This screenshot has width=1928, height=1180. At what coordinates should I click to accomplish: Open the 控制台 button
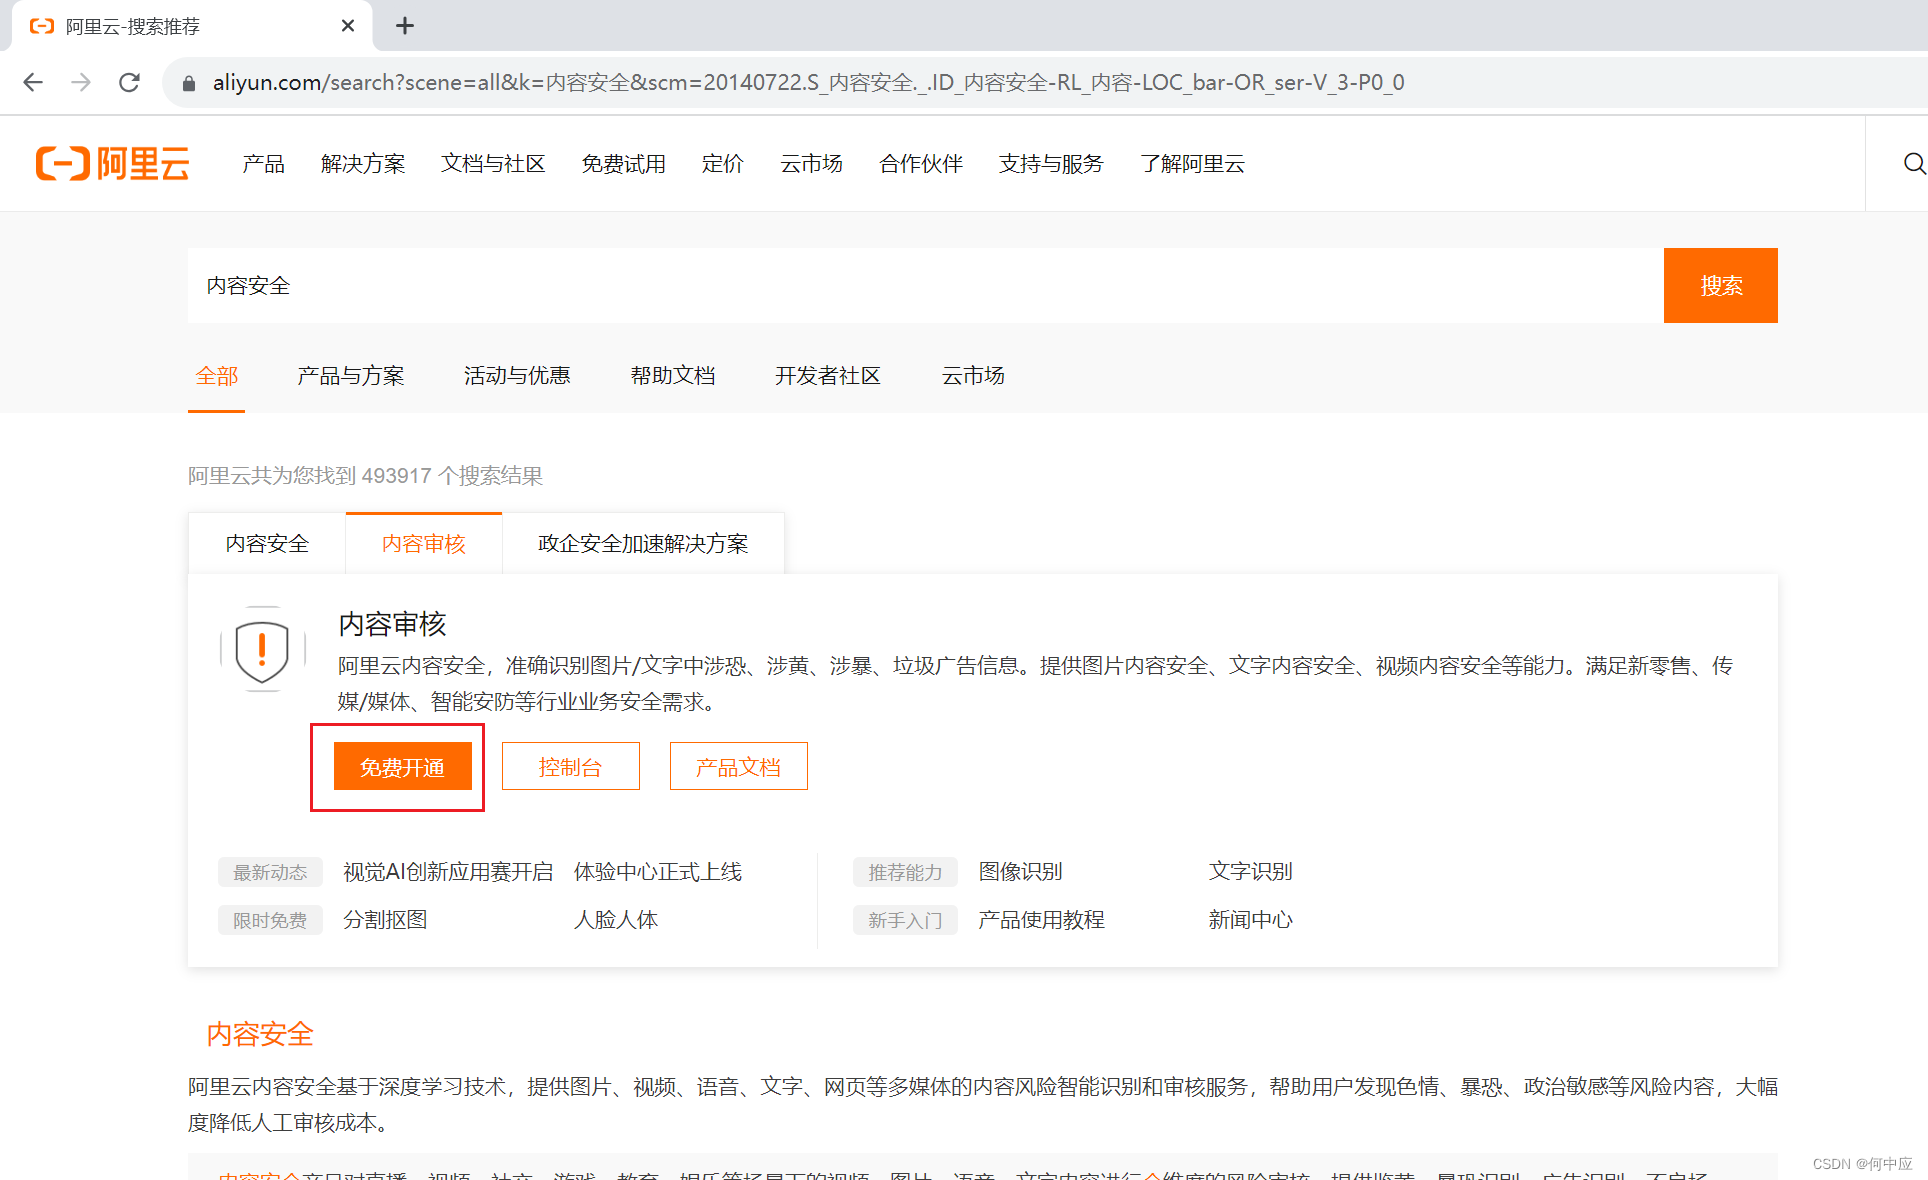click(x=570, y=767)
